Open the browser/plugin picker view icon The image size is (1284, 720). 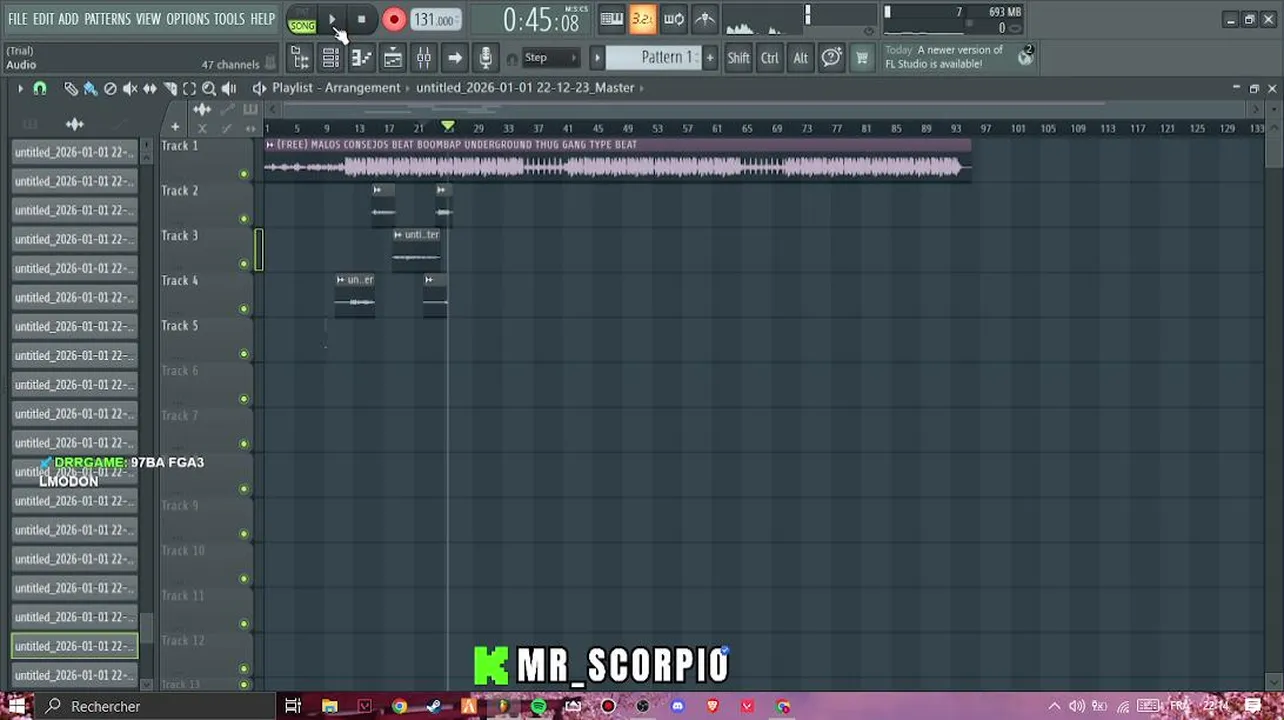[300, 58]
